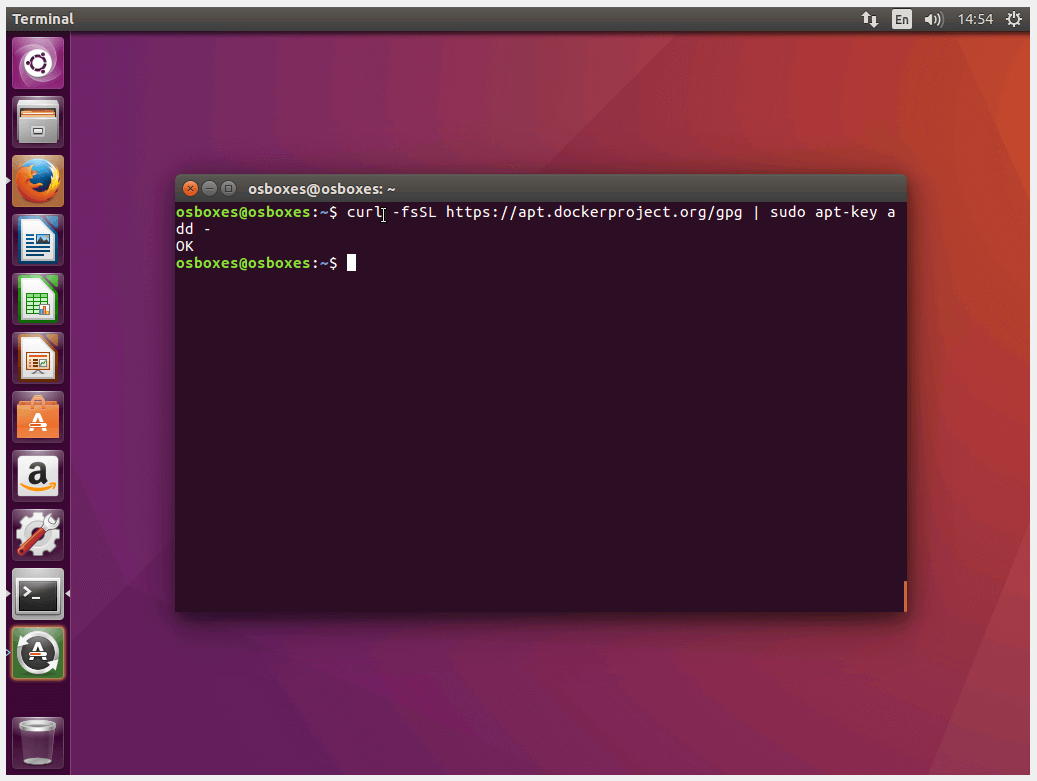
Task: Toggle mute via the speaker icon
Action: (x=933, y=18)
